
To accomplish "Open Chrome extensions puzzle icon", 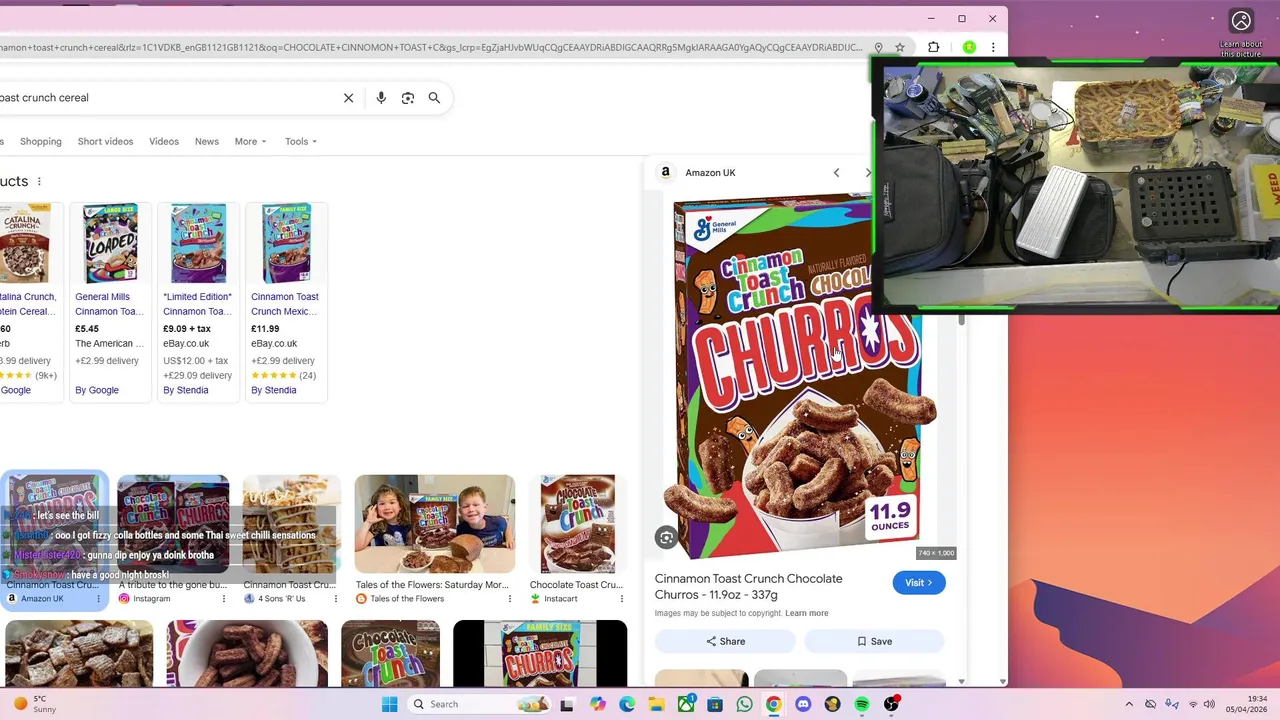I will point(934,47).
